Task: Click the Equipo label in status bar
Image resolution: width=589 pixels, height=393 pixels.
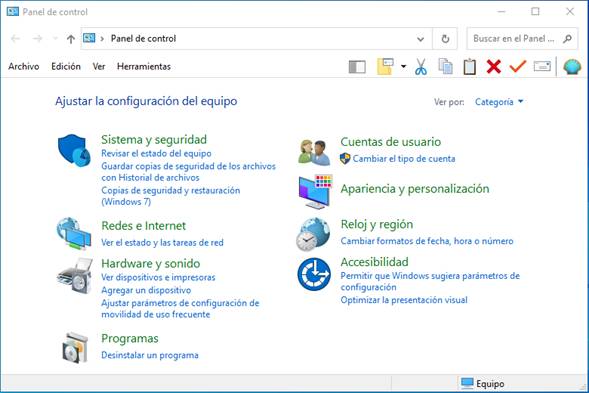Action: click(x=490, y=384)
